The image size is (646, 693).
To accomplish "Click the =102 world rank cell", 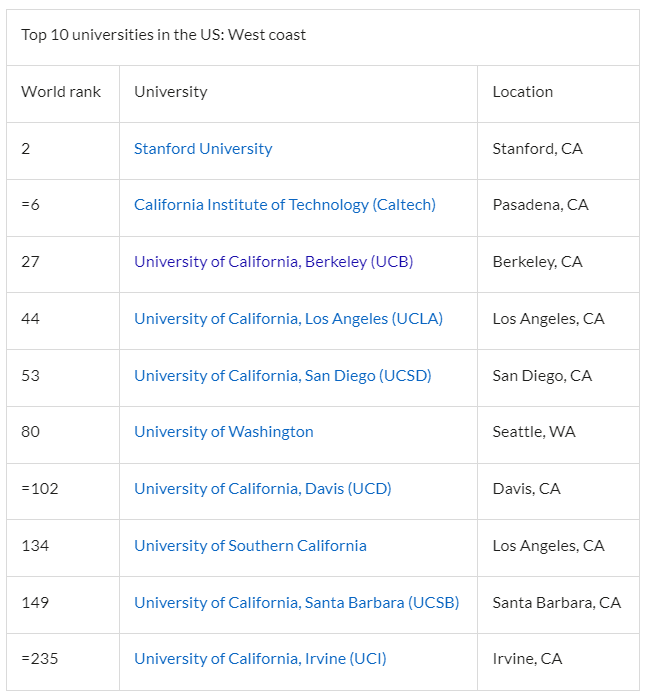I will (63, 491).
